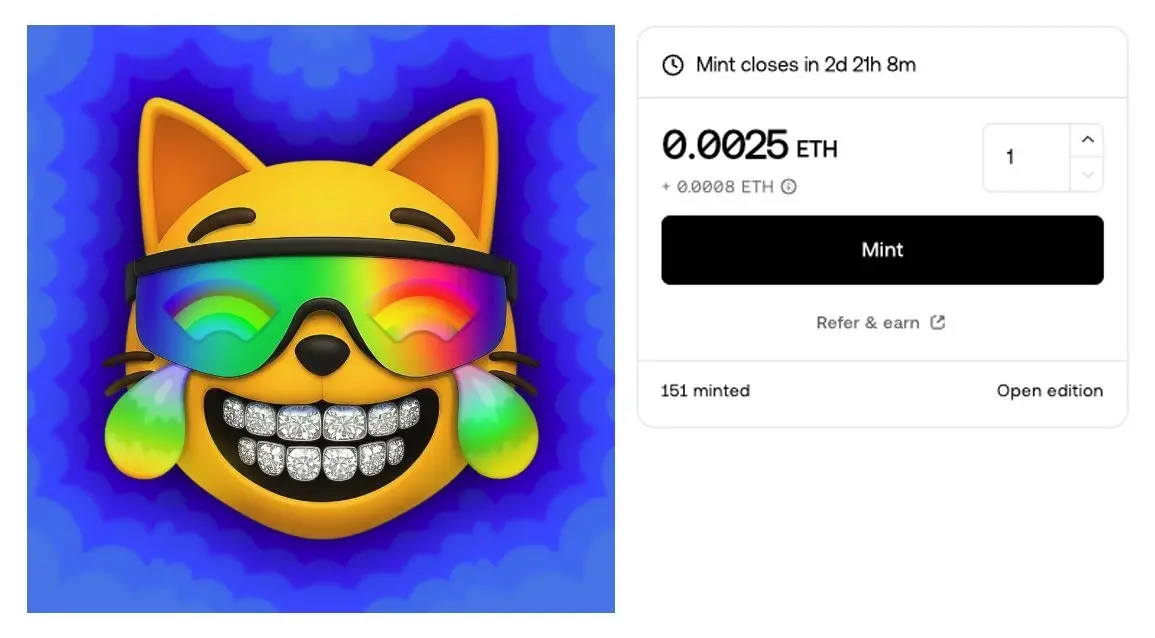Click the cat's black nose
This screenshot has height=638, width=1155.
click(322, 354)
